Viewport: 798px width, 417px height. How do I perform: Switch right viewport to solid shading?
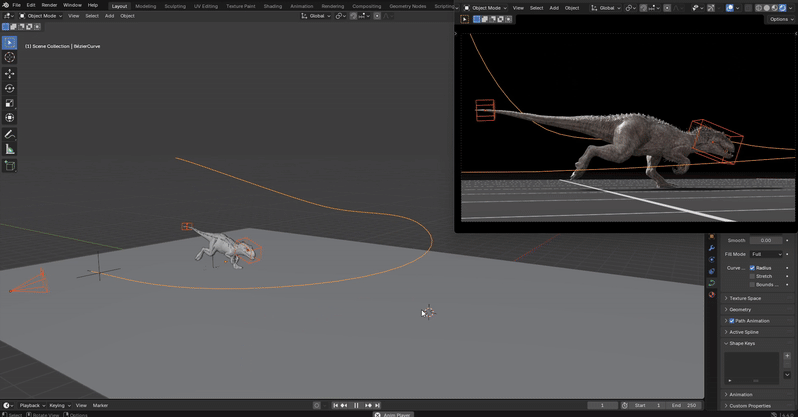pos(767,8)
